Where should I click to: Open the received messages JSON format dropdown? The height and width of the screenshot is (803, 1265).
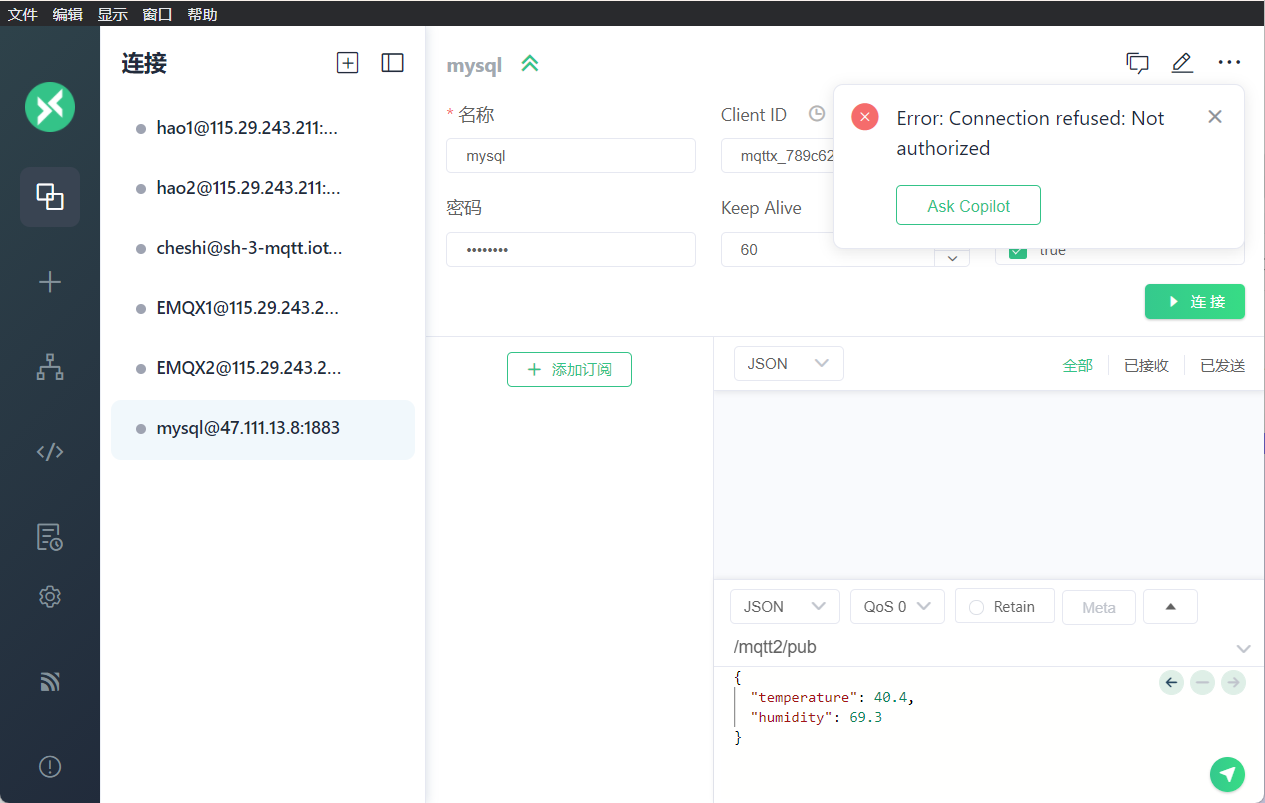point(788,364)
